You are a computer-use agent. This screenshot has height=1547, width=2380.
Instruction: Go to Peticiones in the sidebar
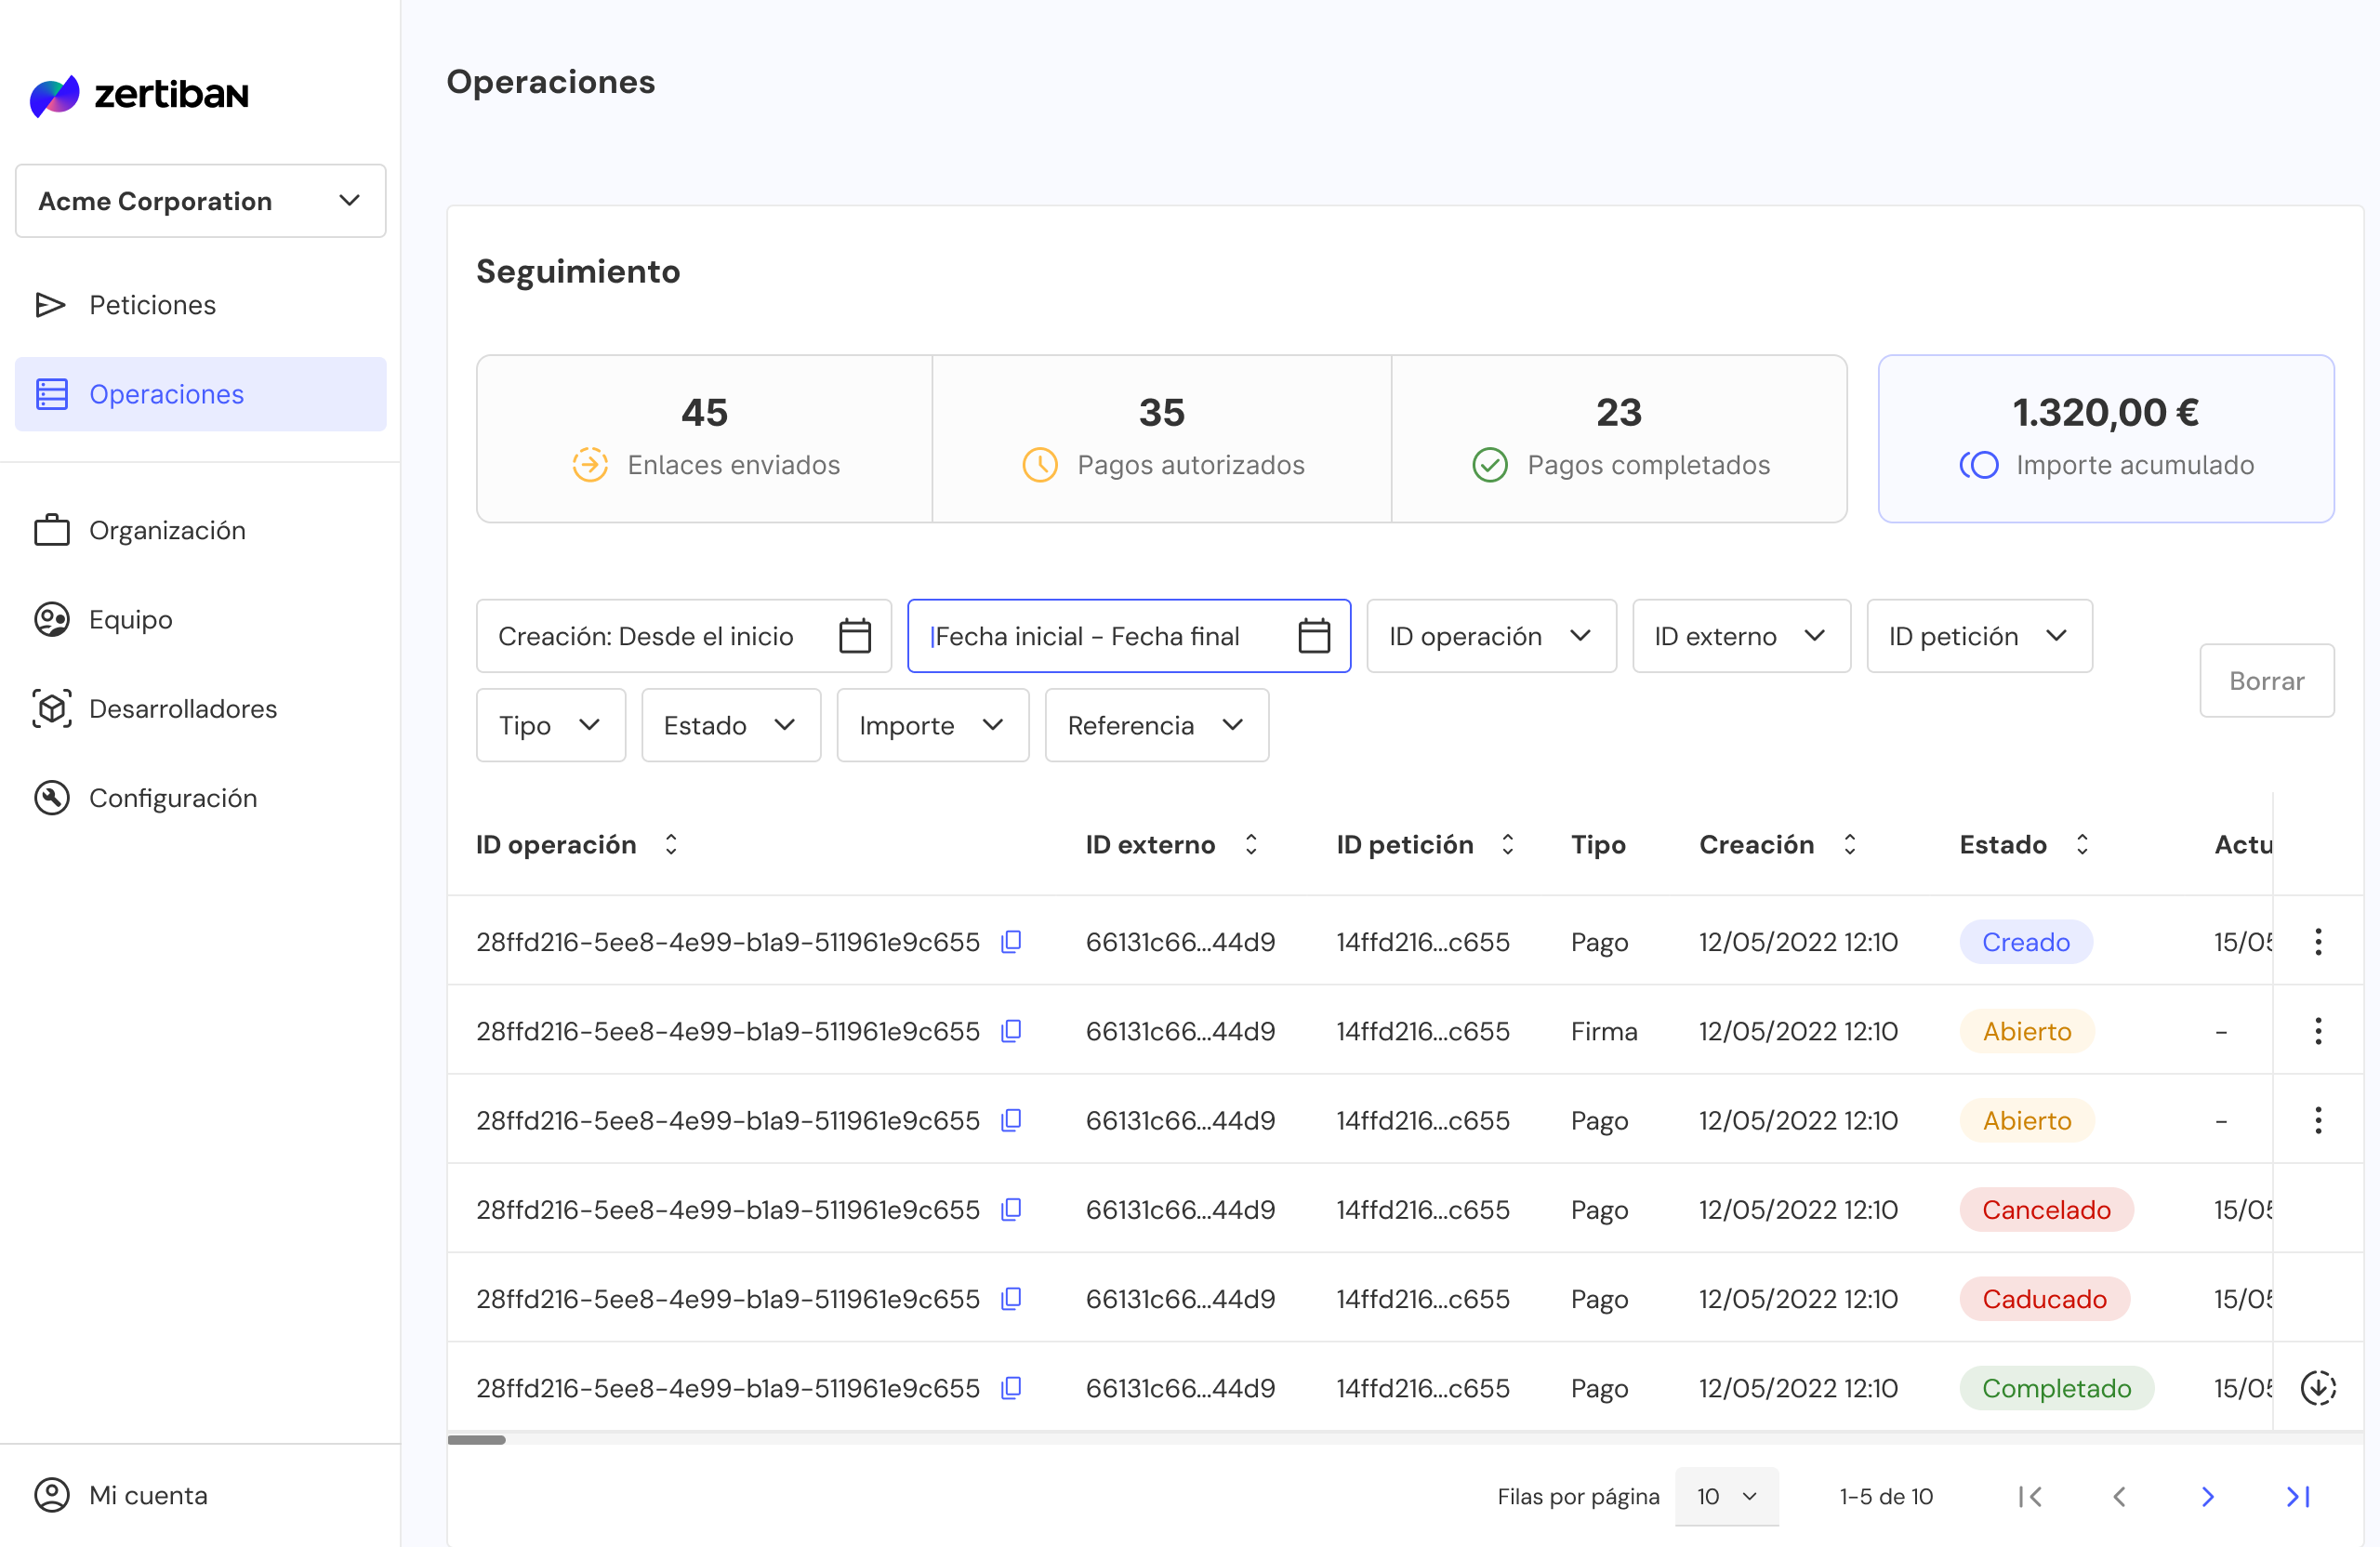coord(200,305)
